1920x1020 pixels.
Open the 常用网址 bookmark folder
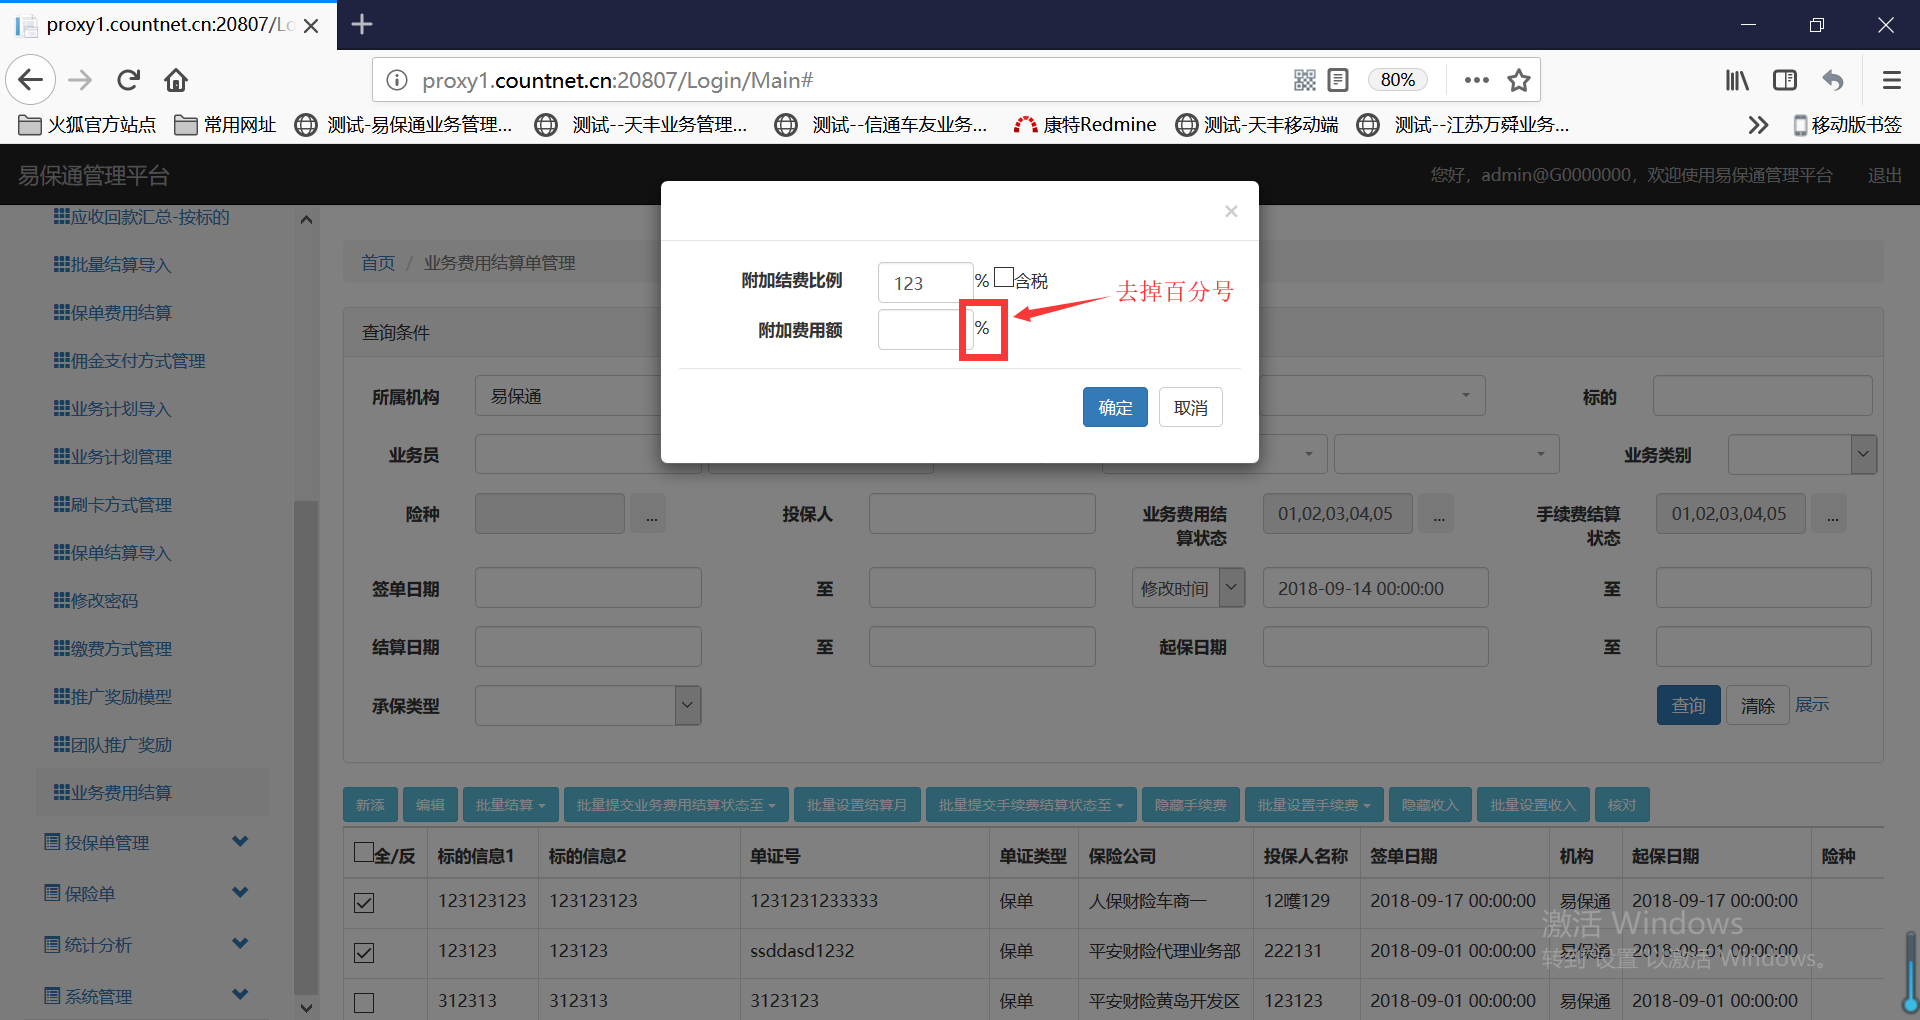coord(225,125)
